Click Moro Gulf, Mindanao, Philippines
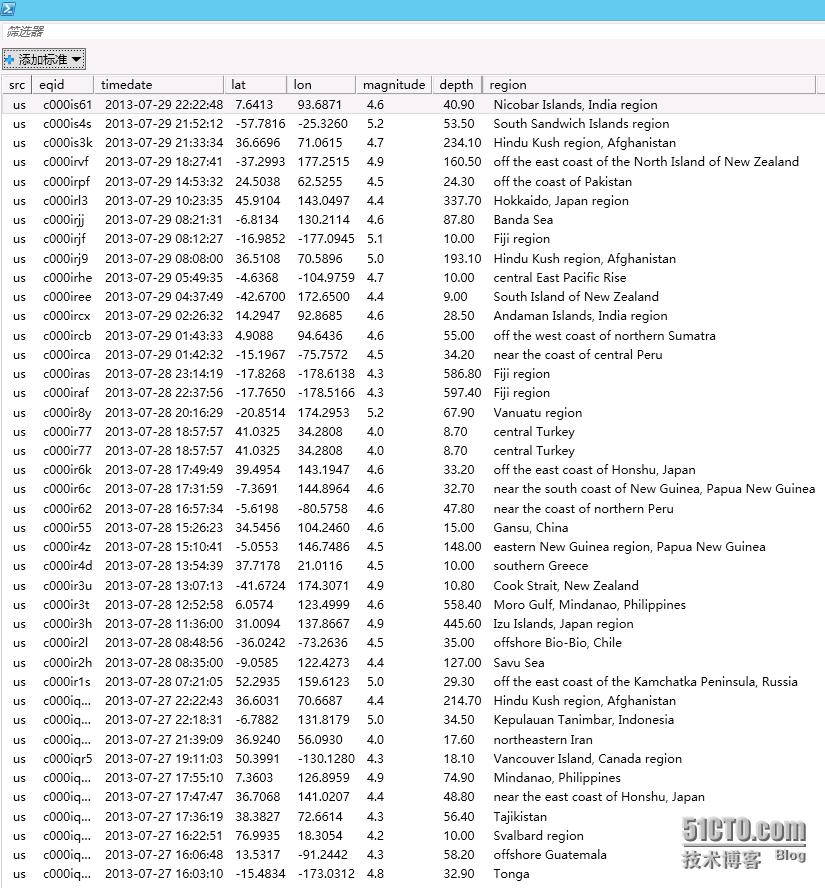This screenshot has height=888, width=825. (x=589, y=605)
